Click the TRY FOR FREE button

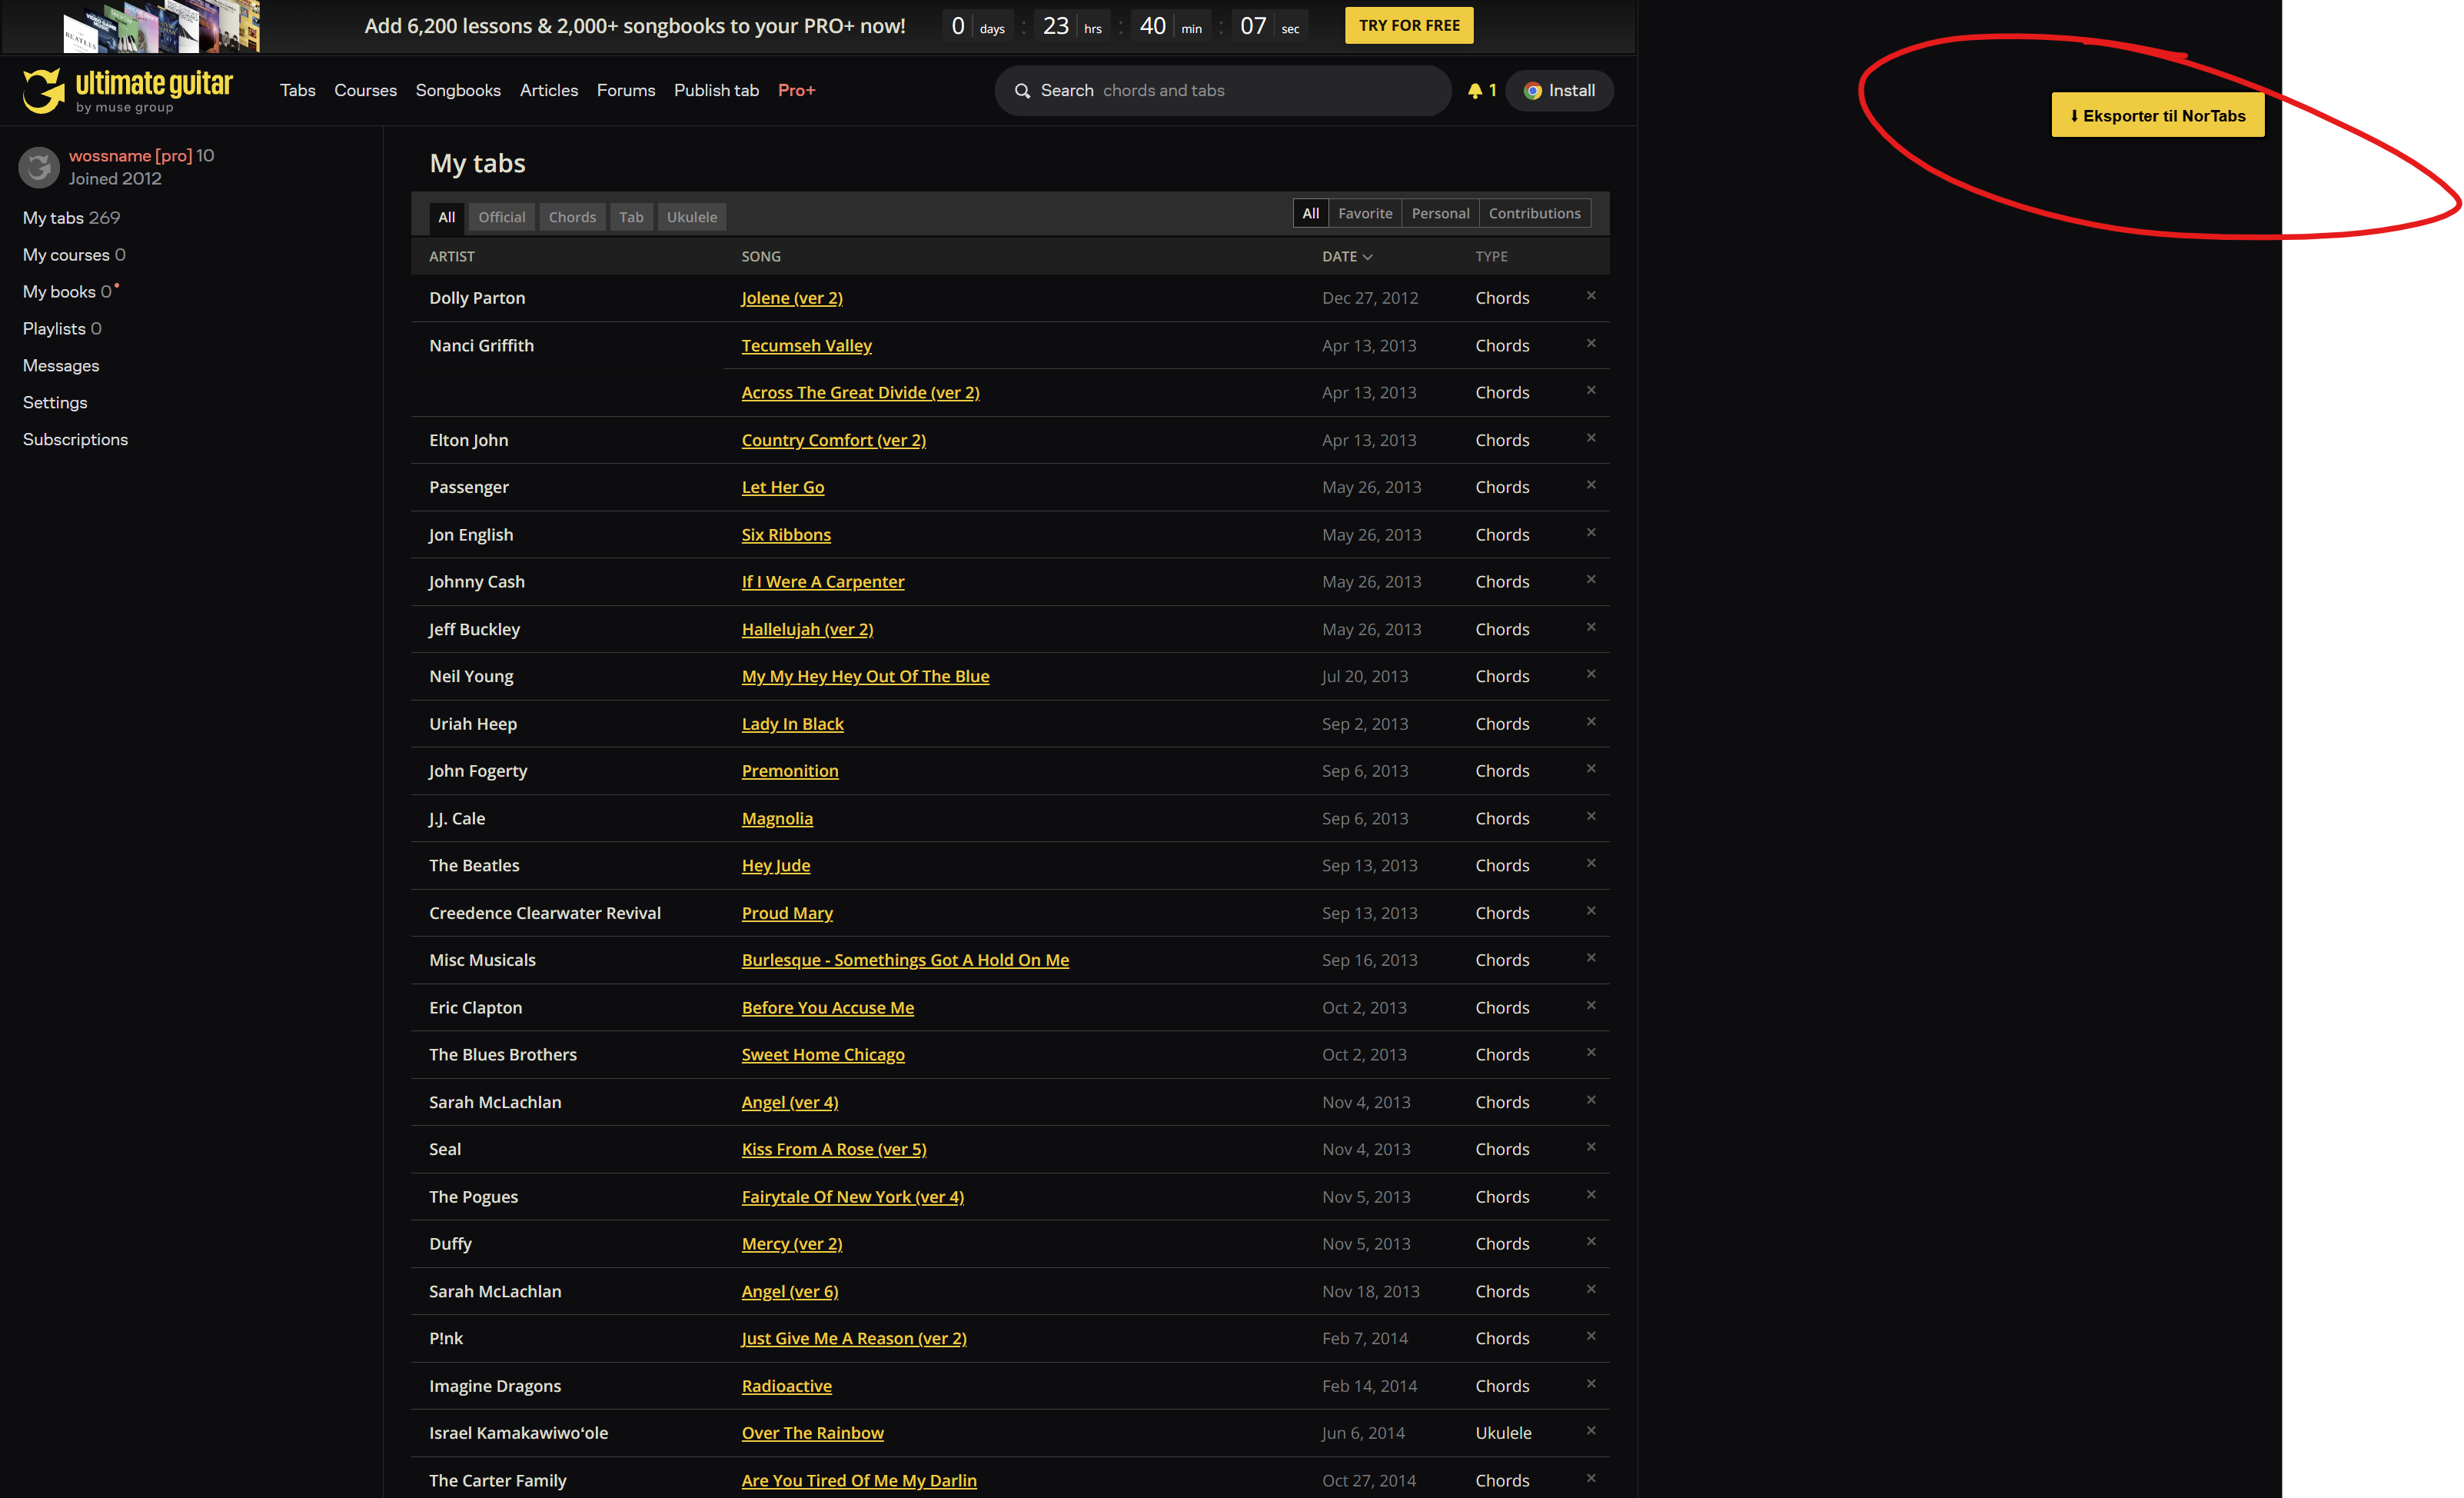click(1409, 26)
